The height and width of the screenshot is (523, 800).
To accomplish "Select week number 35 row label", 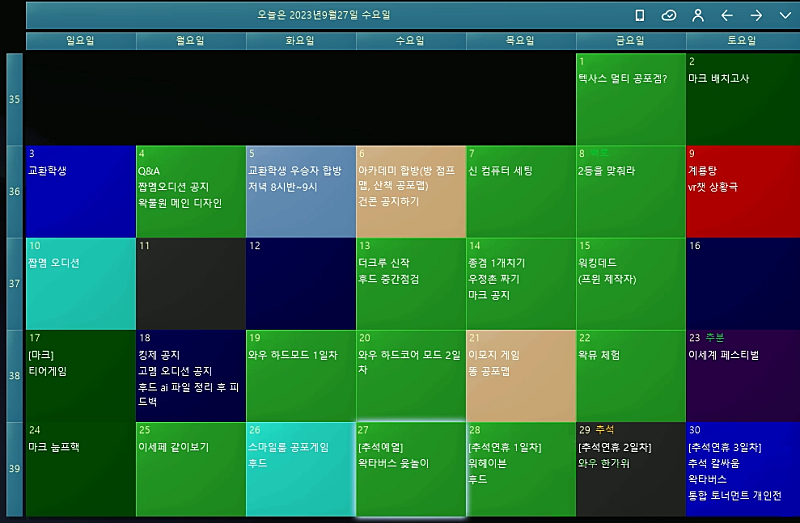I will click(x=14, y=99).
